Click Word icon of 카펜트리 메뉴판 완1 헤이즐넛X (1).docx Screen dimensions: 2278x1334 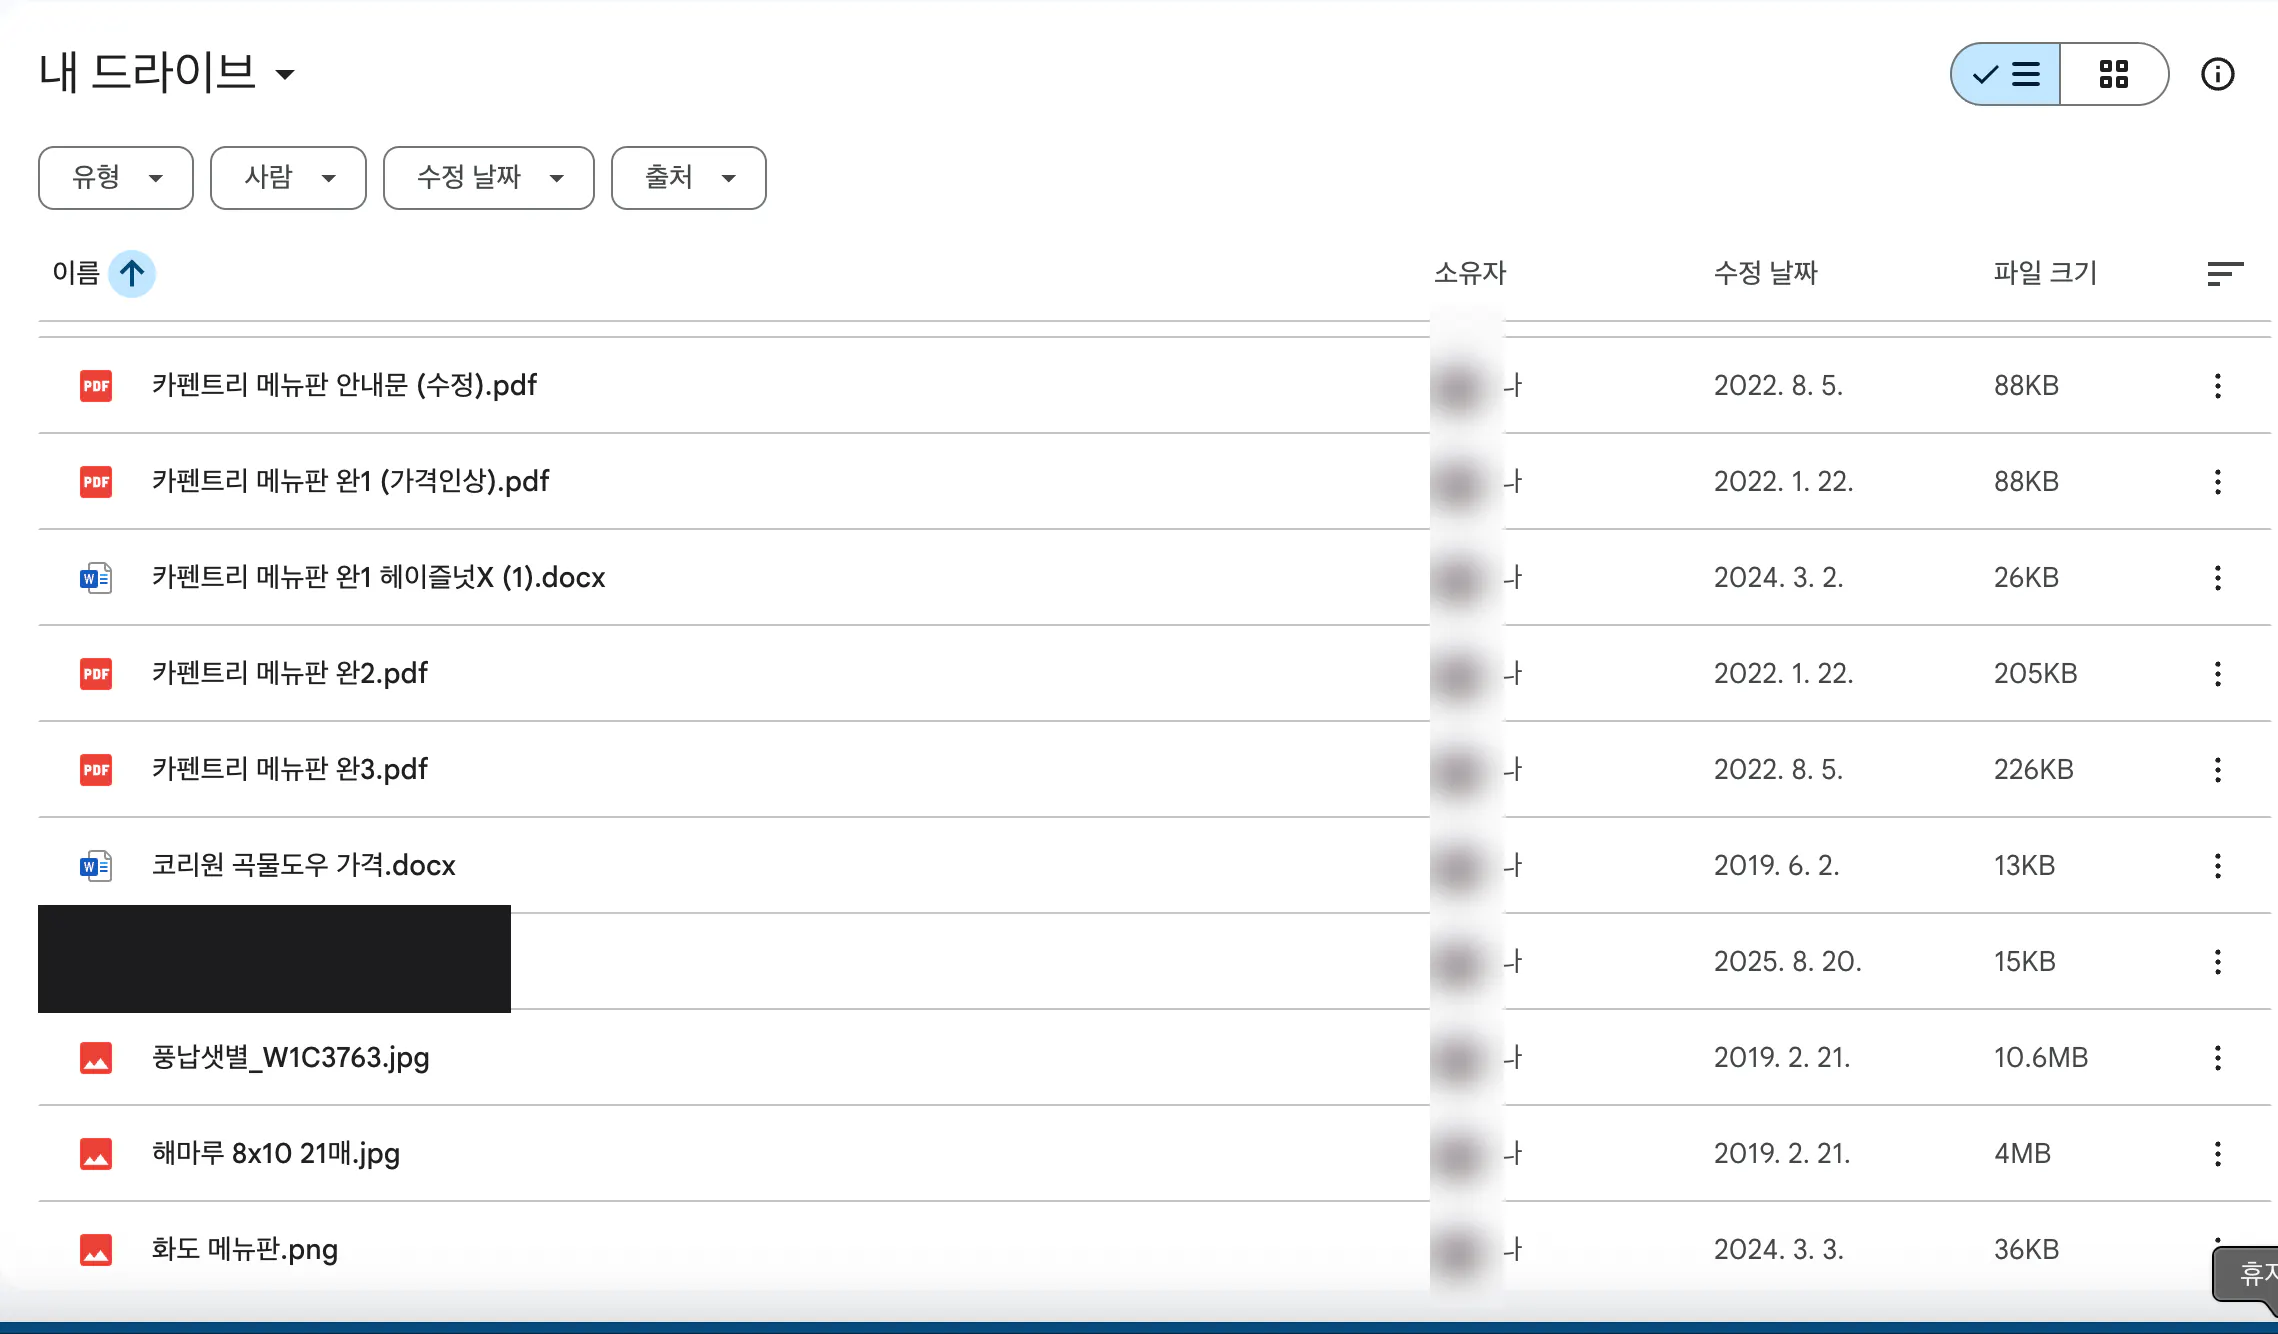pyautogui.click(x=96, y=578)
